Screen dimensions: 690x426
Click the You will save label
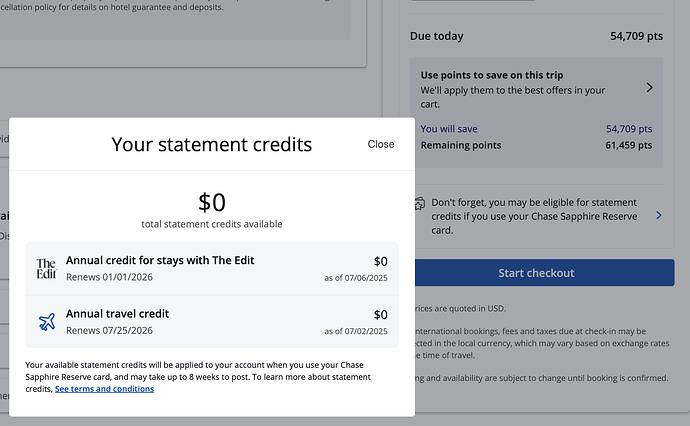click(x=449, y=129)
